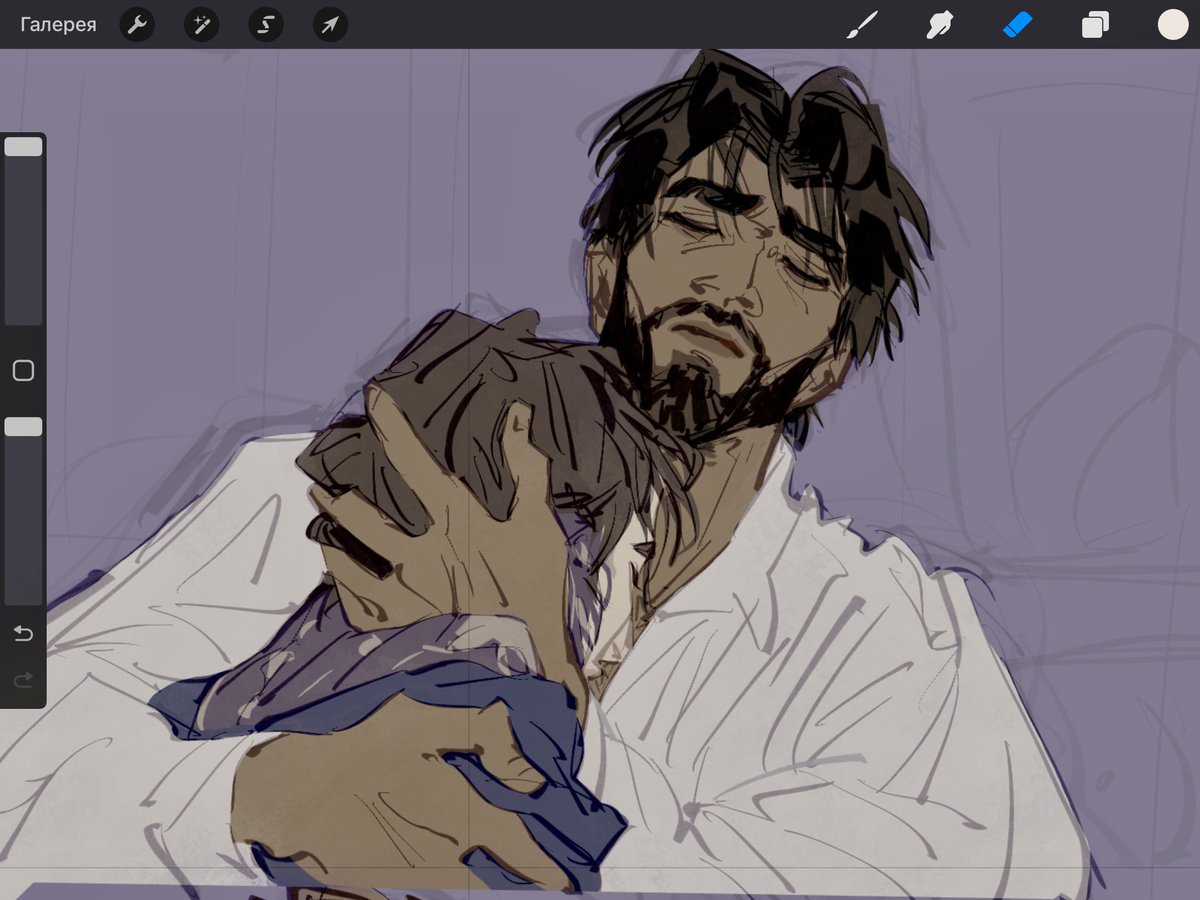This screenshot has height=900, width=1200.
Task: Tap the square modify button on sidebar
Action: [23, 371]
